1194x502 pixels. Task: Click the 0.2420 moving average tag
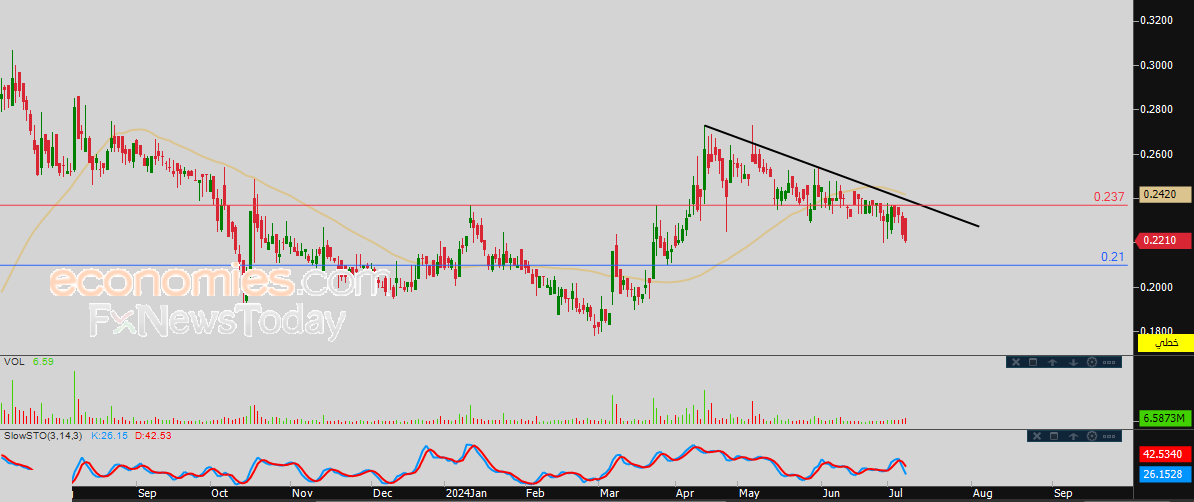pyautogui.click(x=1165, y=194)
